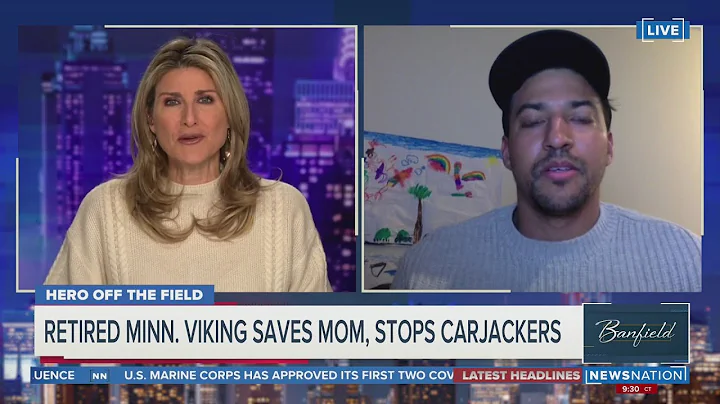Viewport: 720px width, 404px height.
Task: Click the word CARJACKERS in the headline
Action: click(501, 332)
